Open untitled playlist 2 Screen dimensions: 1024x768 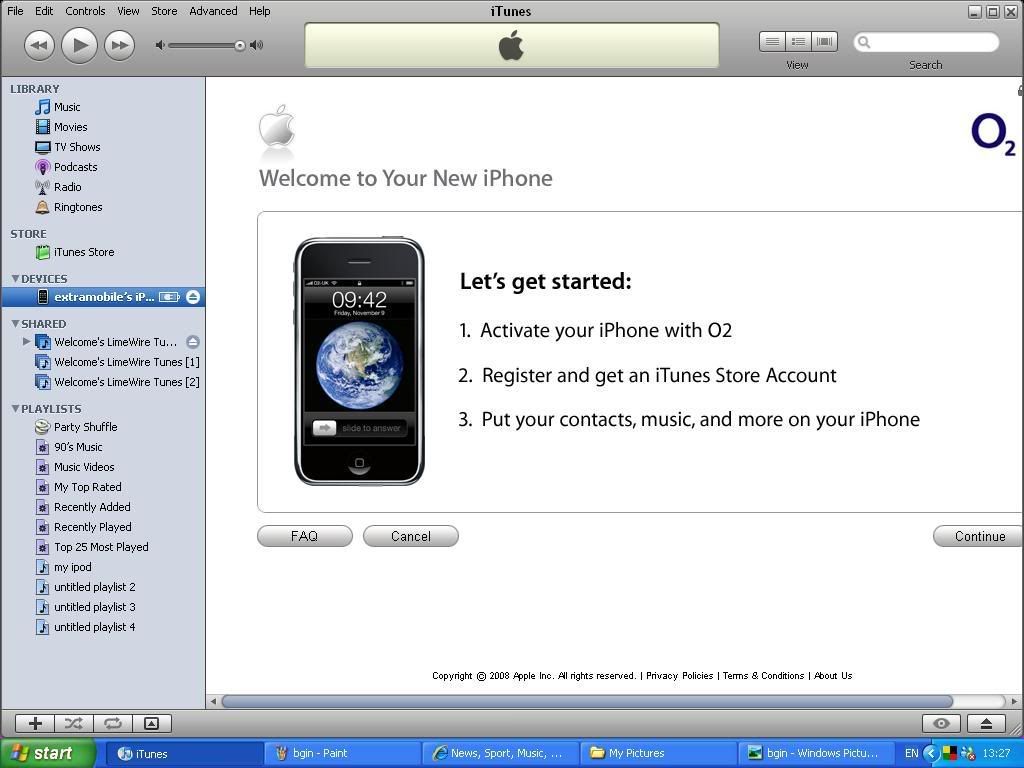(94, 587)
